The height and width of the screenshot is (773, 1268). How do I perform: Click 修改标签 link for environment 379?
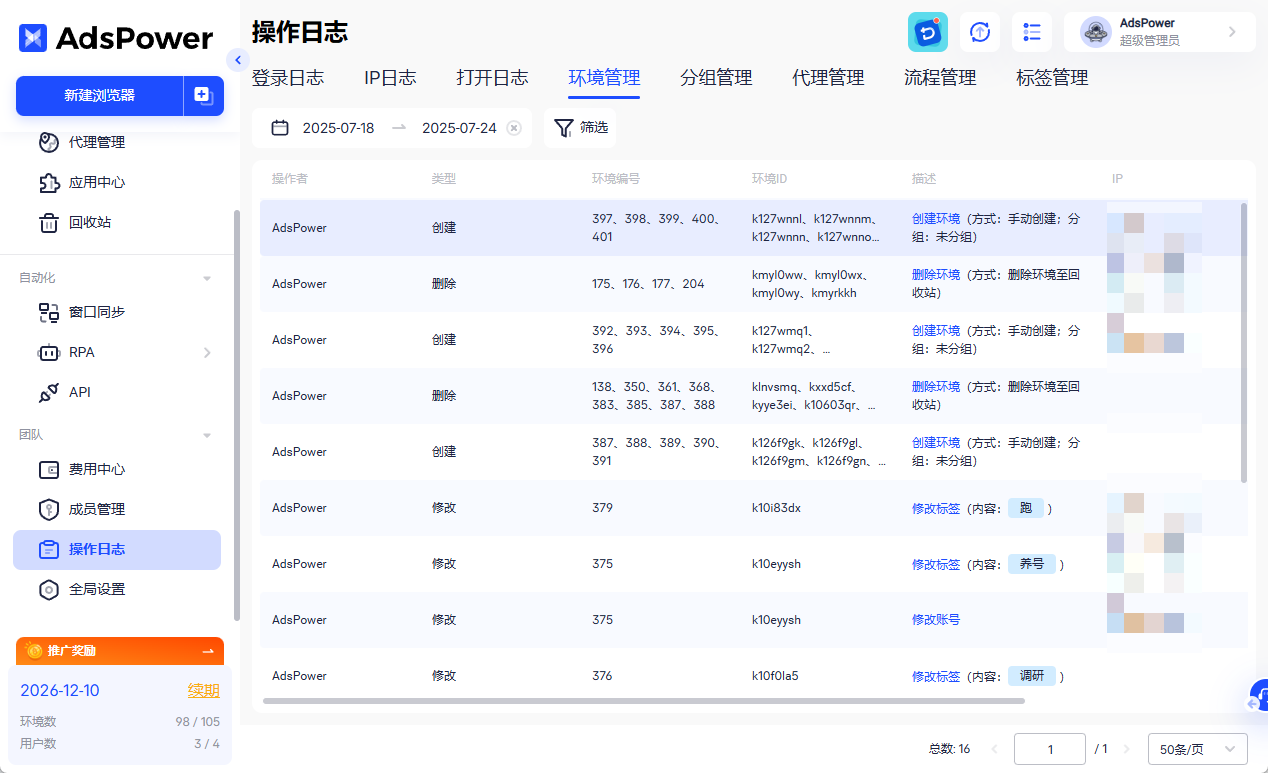(x=936, y=508)
